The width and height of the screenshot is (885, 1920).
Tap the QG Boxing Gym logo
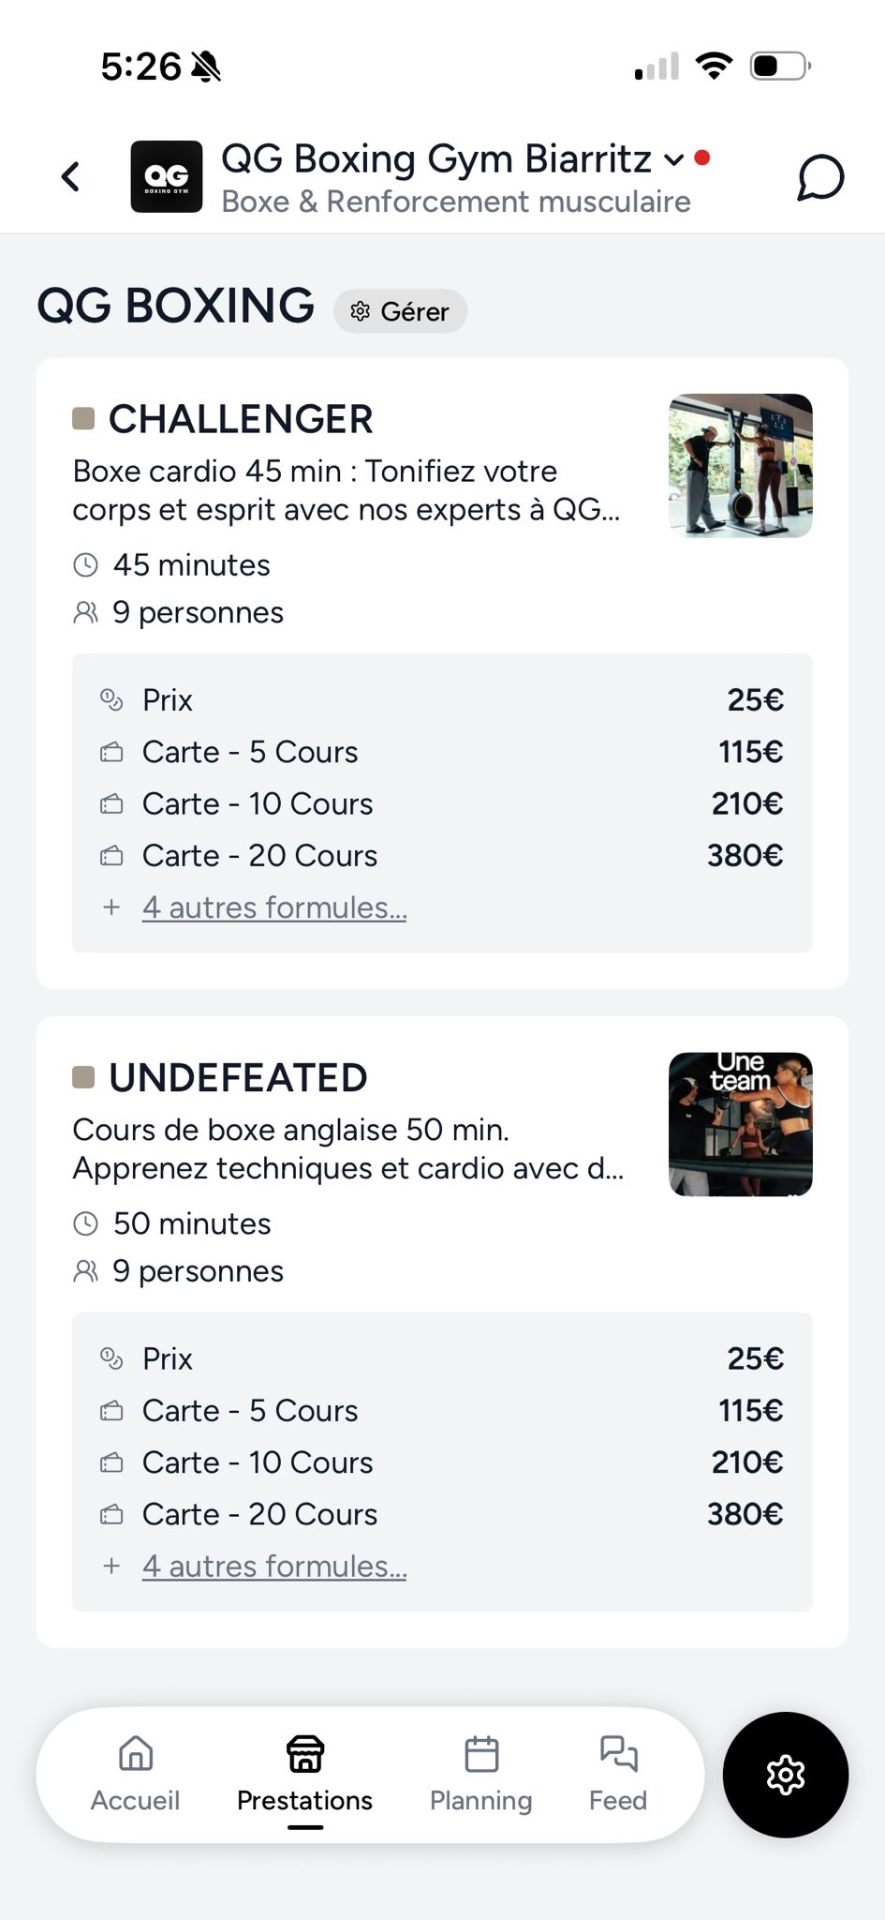[166, 177]
